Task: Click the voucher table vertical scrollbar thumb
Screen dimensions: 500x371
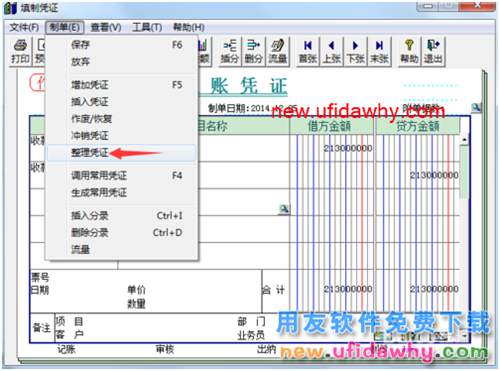Action: [x=464, y=172]
